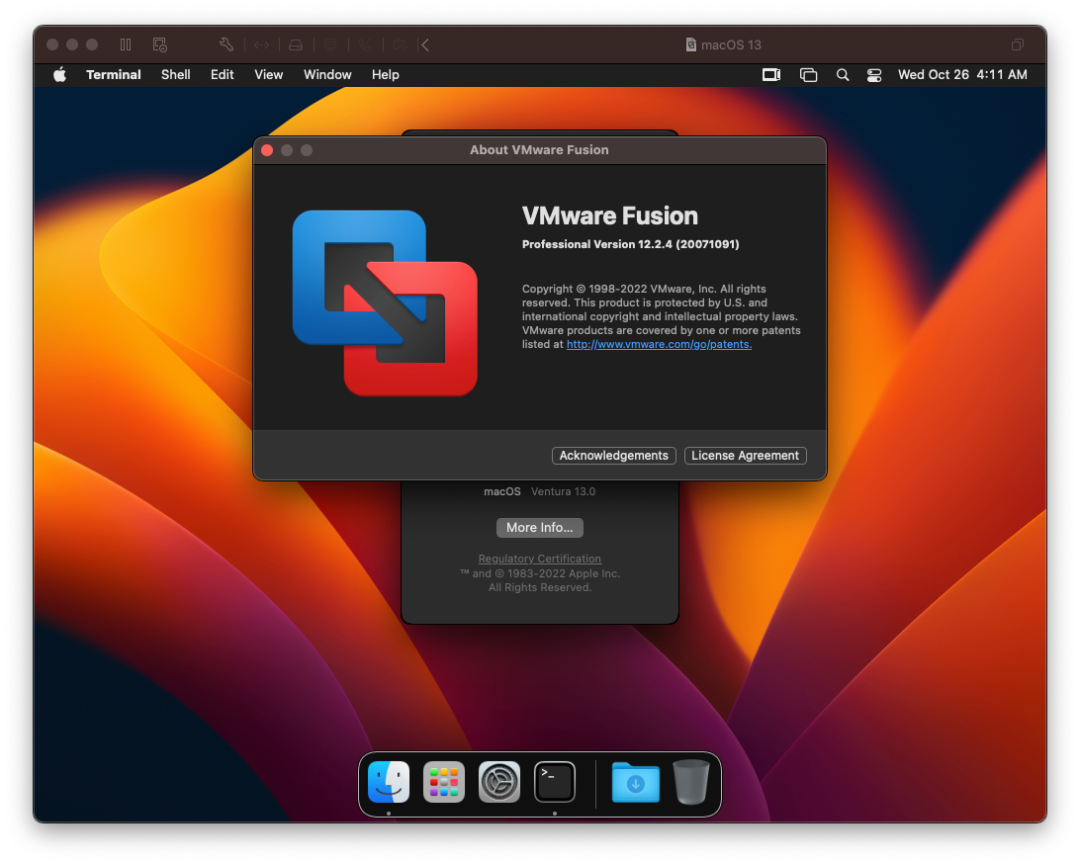Click the Acknowledgements button
Screen dimensions: 1080x864
[614, 455]
